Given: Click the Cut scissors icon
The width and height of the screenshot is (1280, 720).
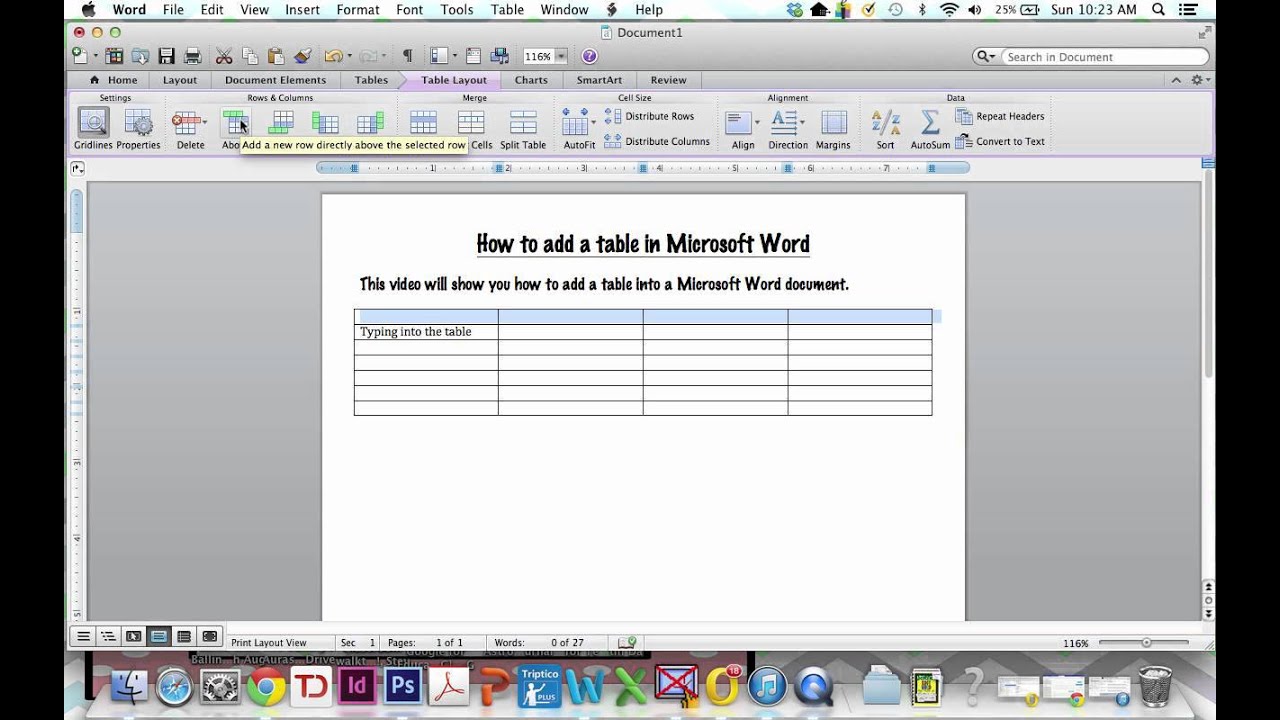Looking at the screenshot, I should tap(224, 56).
